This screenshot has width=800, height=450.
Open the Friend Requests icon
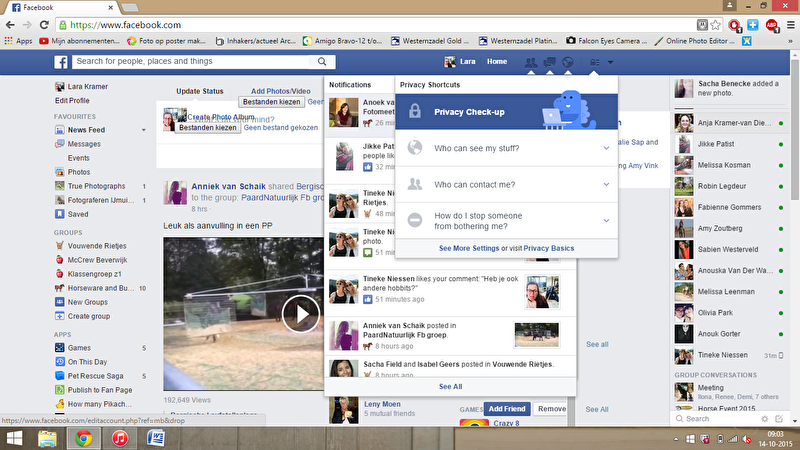tap(530, 62)
